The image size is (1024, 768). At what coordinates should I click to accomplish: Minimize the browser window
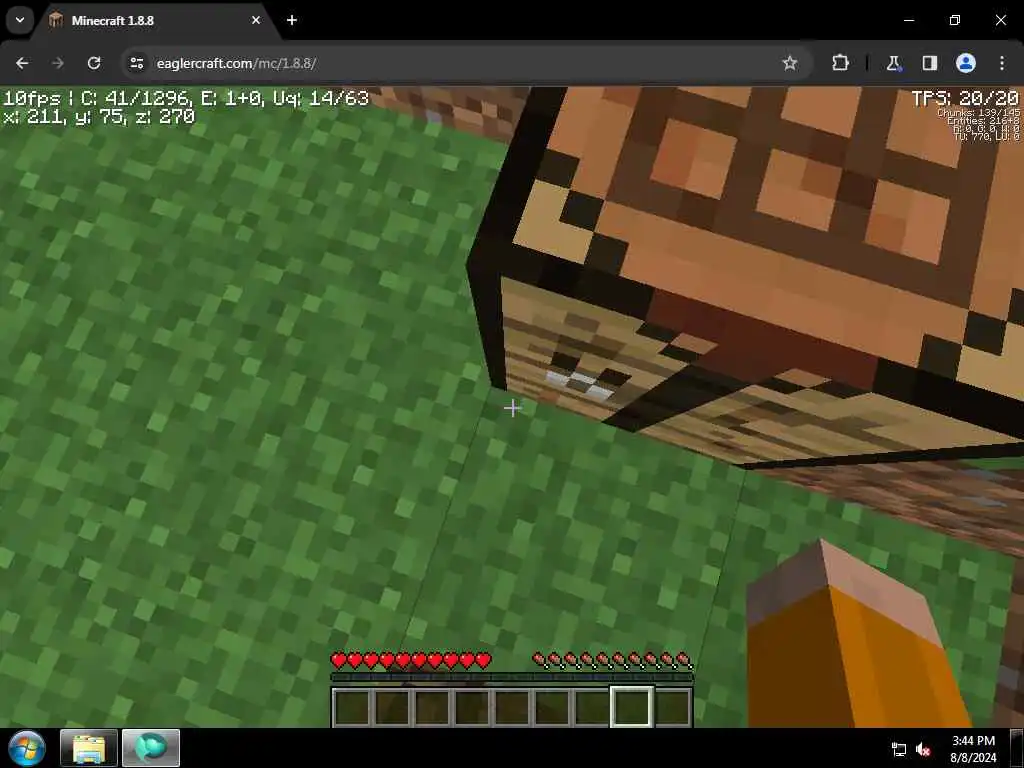click(908, 20)
